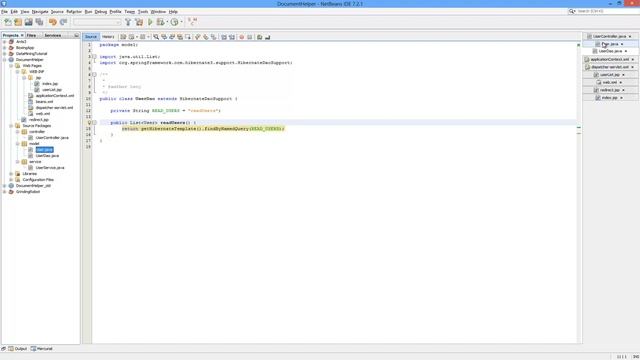Screen dimensions: 640x360
Task: Collapse the Web Pages folder node
Action: [x=11, y=66]
